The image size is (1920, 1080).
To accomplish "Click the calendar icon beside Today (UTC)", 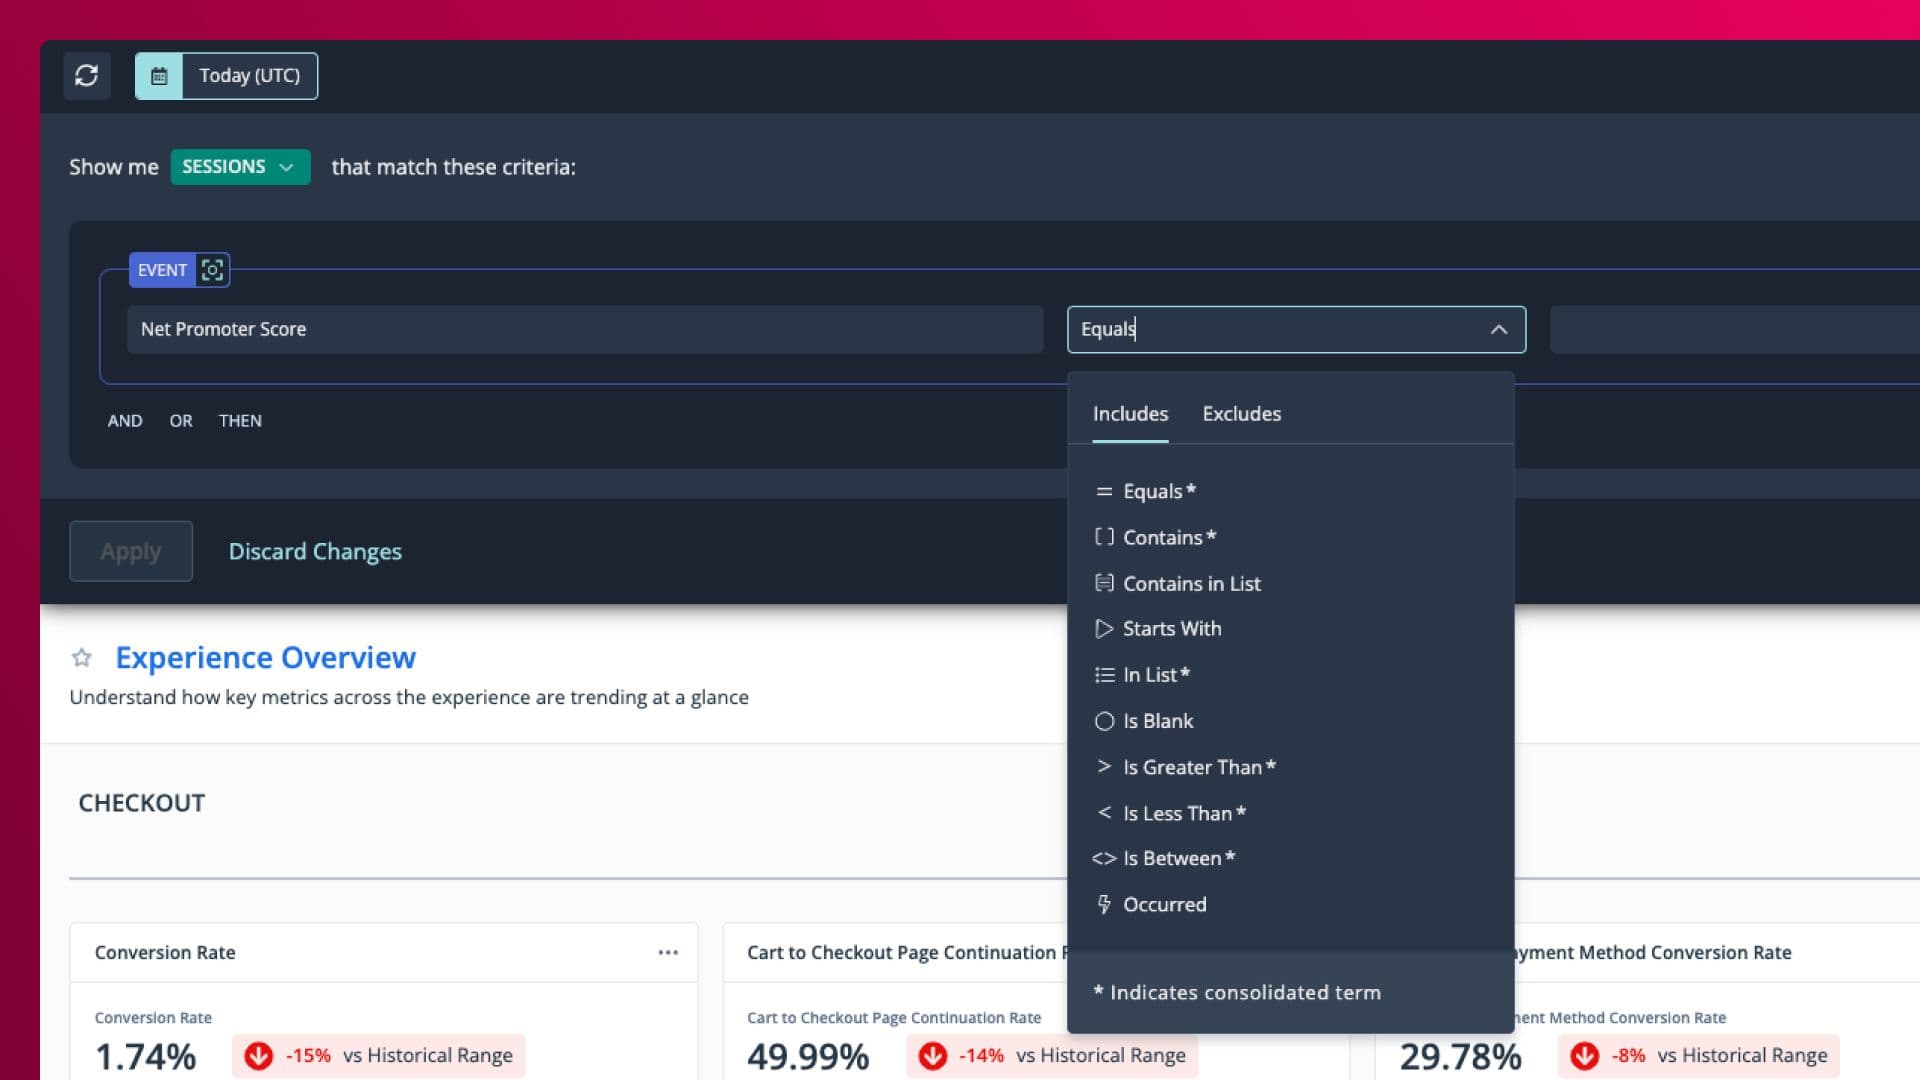I will click(159, 76).
